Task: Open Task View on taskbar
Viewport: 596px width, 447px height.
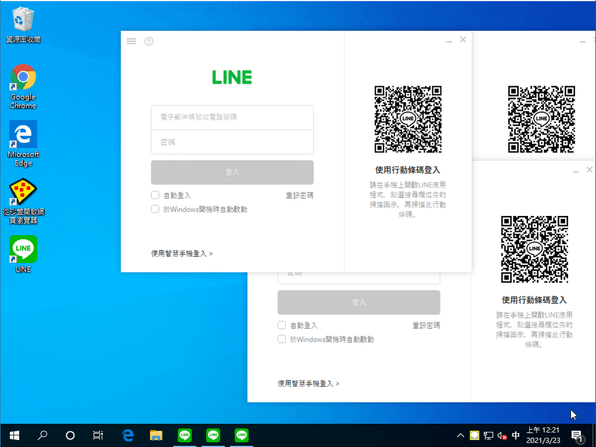Action: (98, 435)
